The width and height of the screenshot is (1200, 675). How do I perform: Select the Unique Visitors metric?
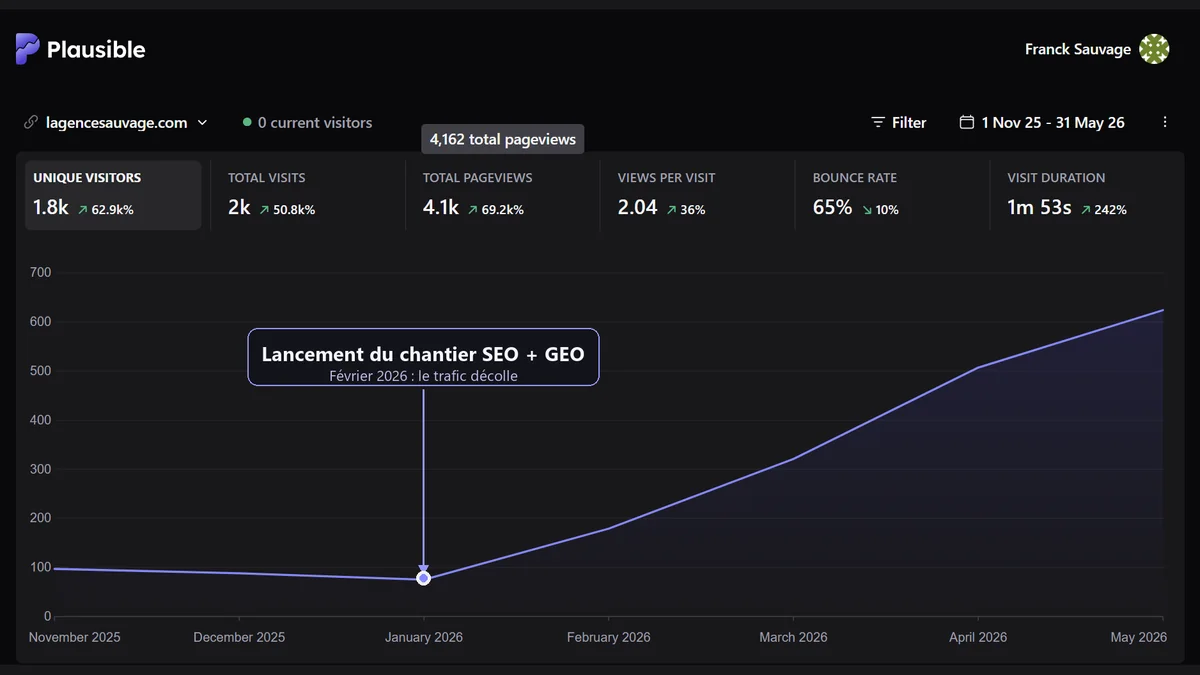click(x=113, y=195)
